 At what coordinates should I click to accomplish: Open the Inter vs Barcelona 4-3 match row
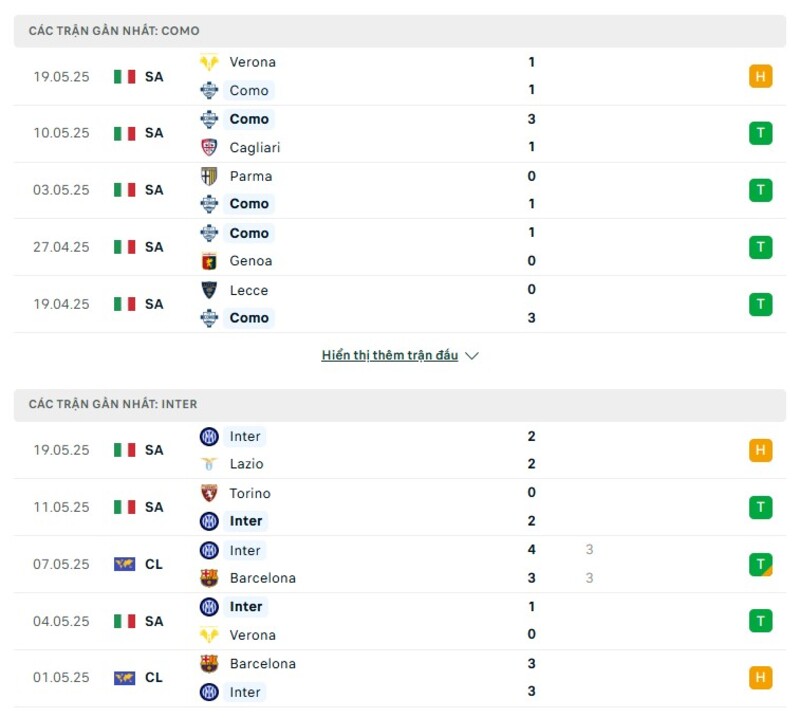400,564
